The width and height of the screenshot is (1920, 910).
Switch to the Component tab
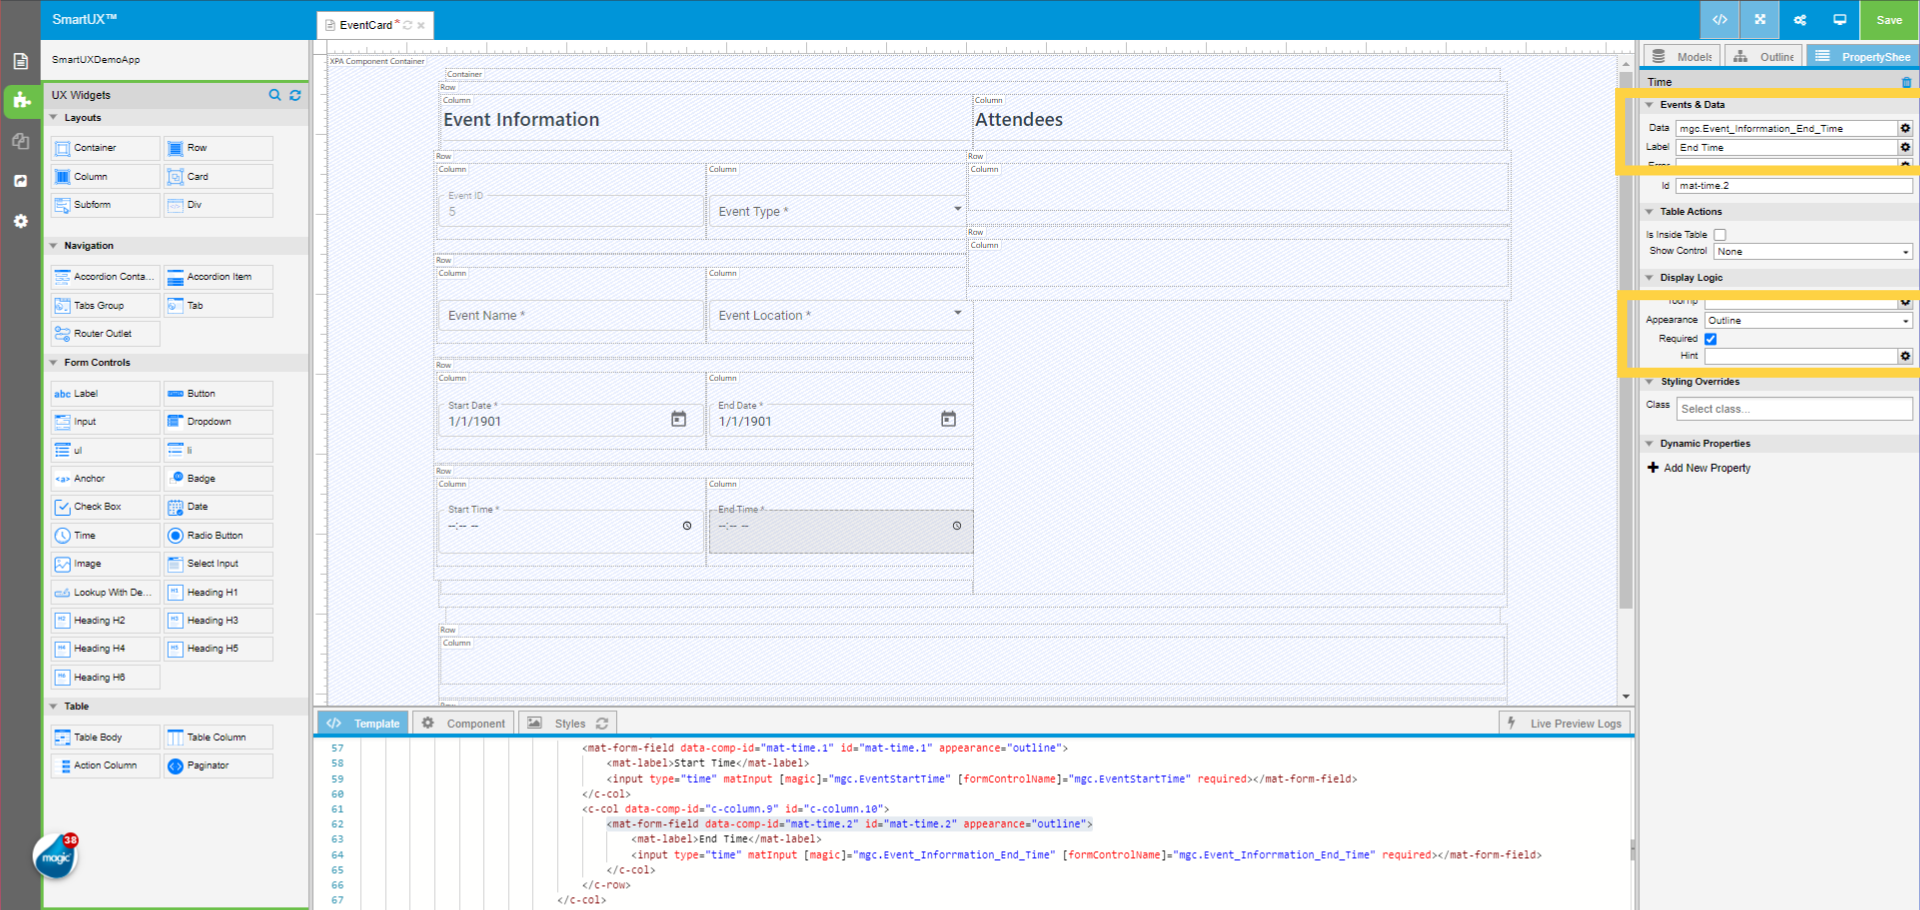point(464,723)
